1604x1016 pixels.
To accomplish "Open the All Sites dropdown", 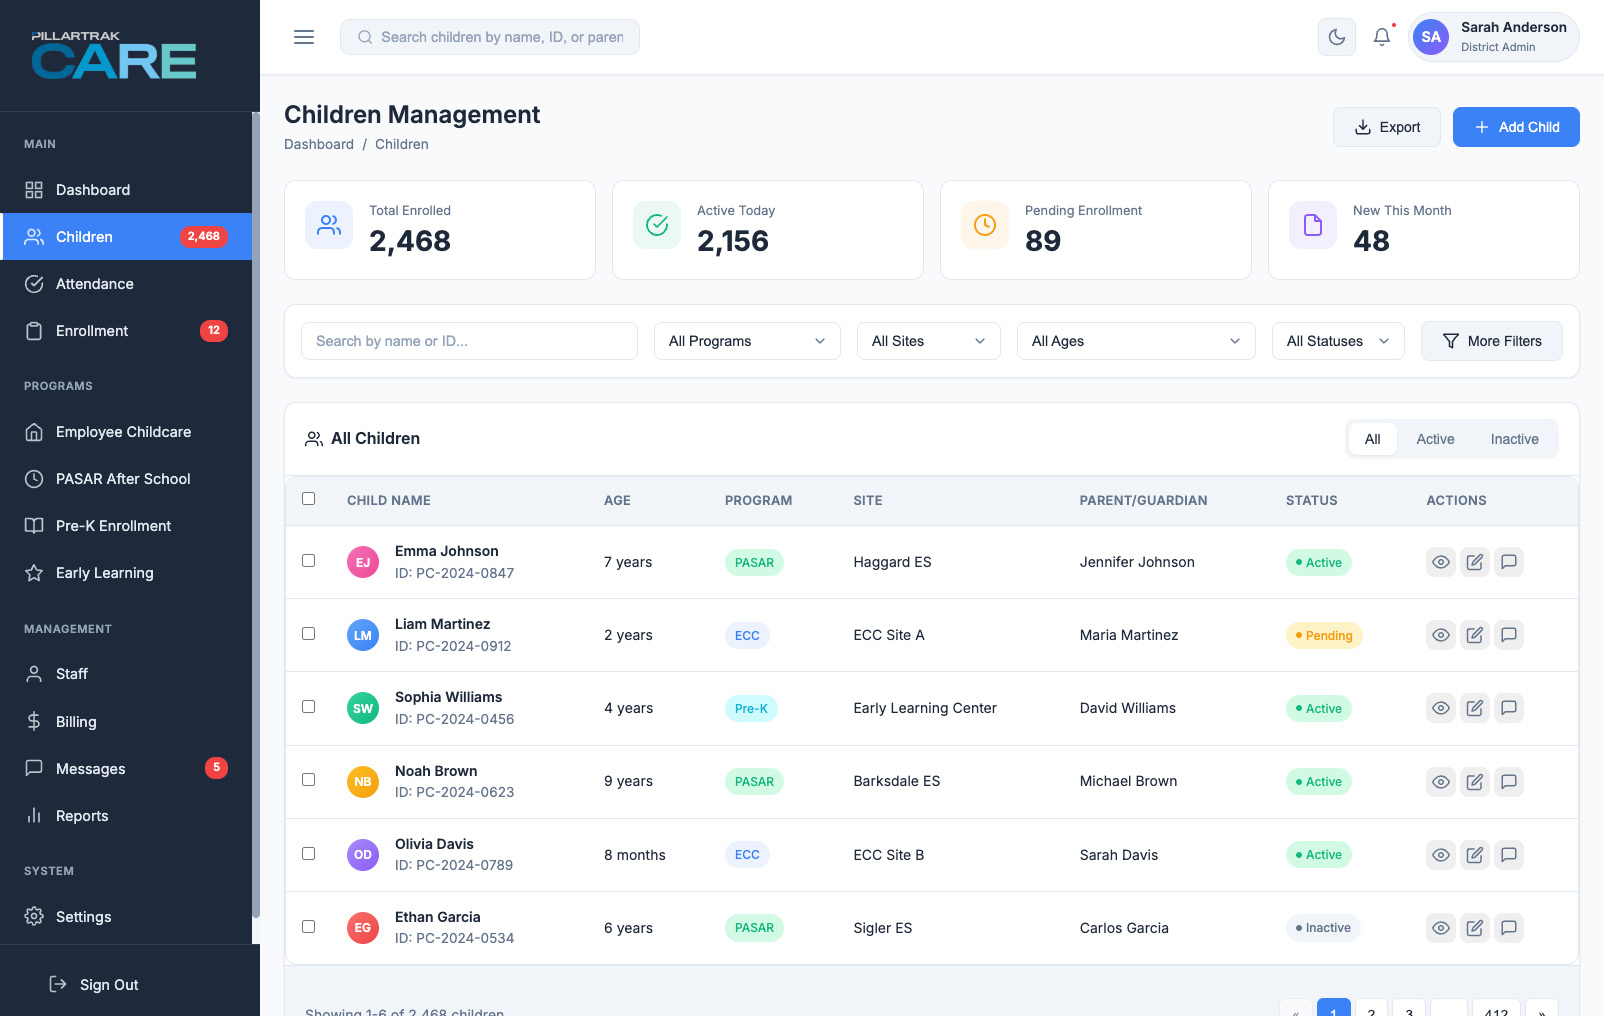I will click(928, 341).
